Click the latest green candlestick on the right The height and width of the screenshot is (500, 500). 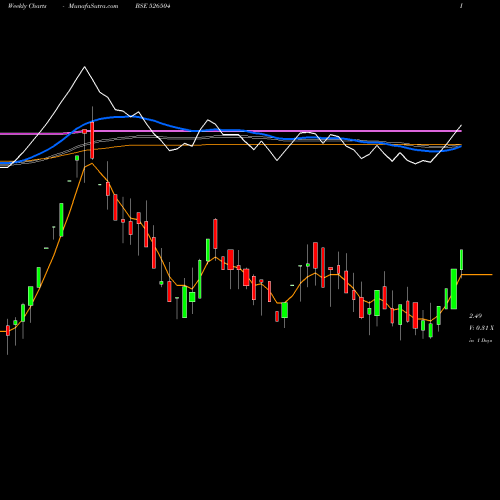pos(462,260)
